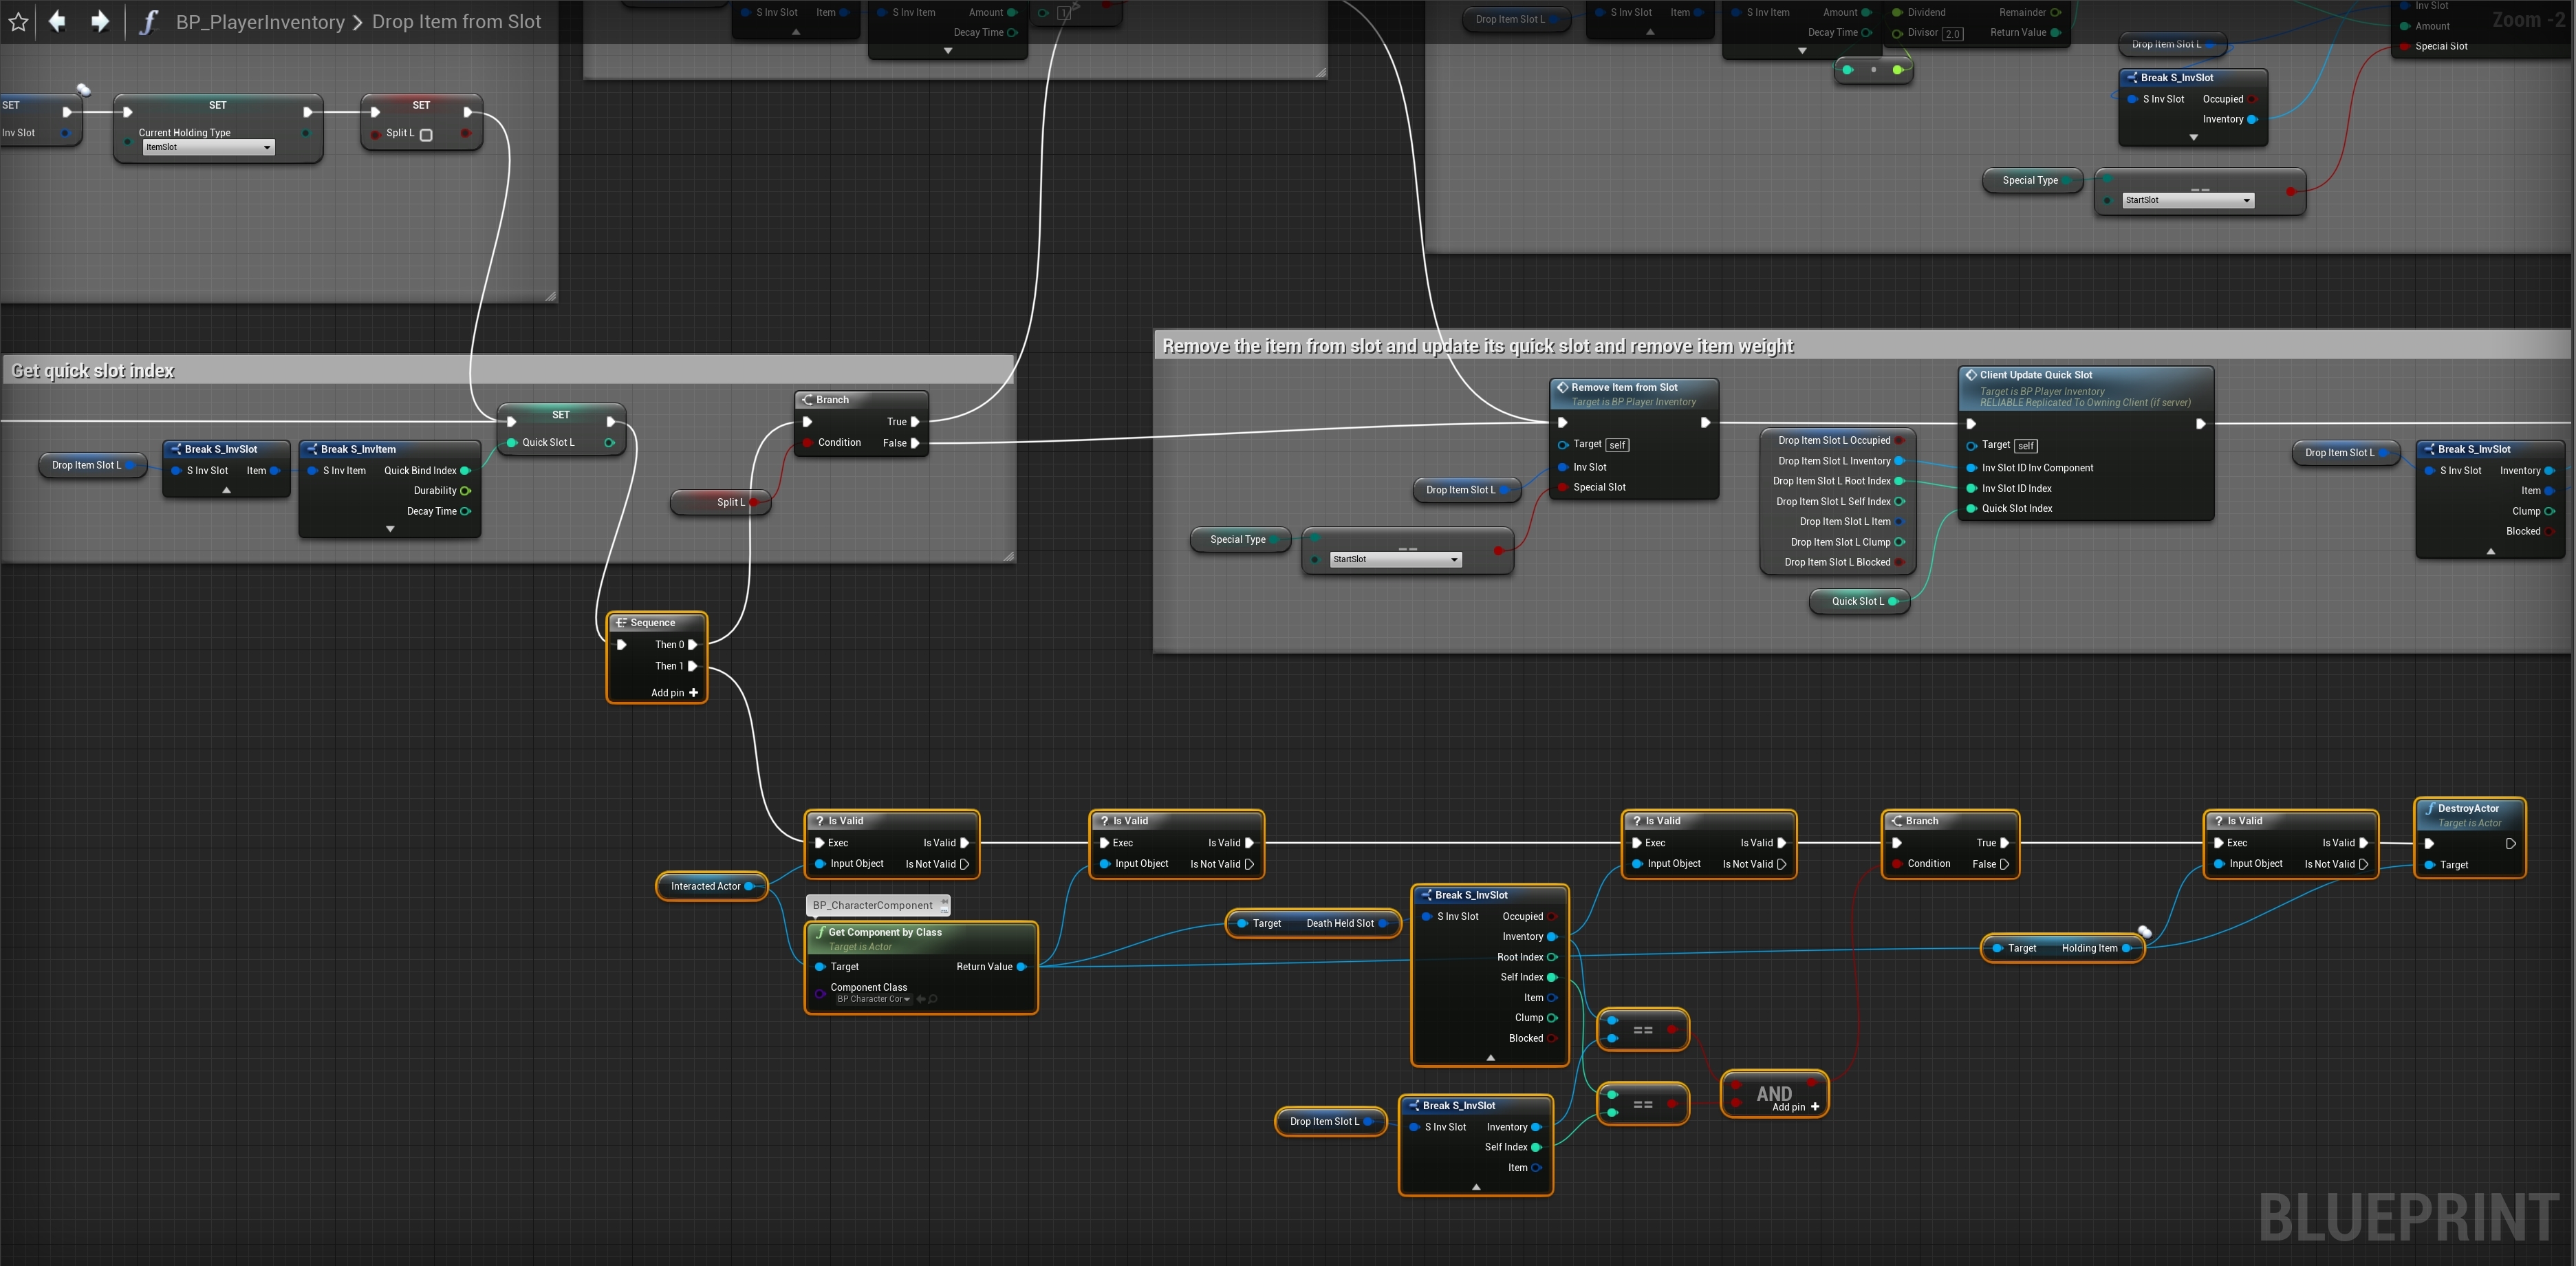Click the forward navigation arrow
Viewport: 2576px width, 1266px height.
[x=100, y=22]
